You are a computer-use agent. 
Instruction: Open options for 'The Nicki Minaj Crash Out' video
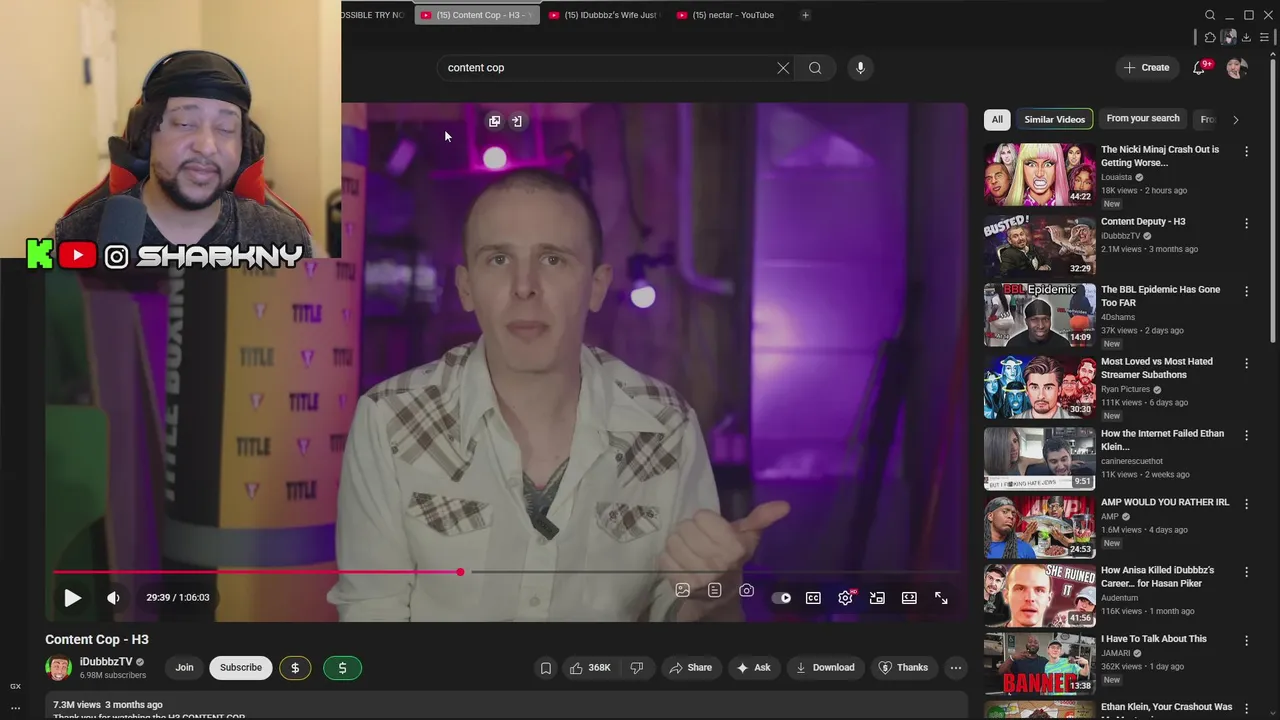[1246, 151]
